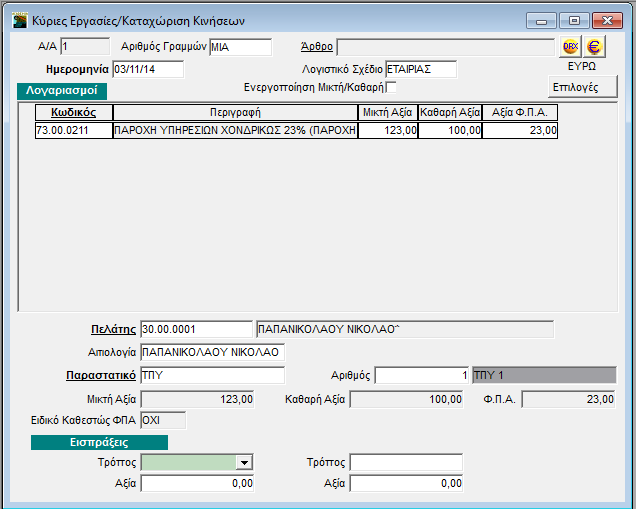Focus the Ημερομηνία date field 03/11/14
The width and height of the screenshot is (636, 509).
click(148, 69)
